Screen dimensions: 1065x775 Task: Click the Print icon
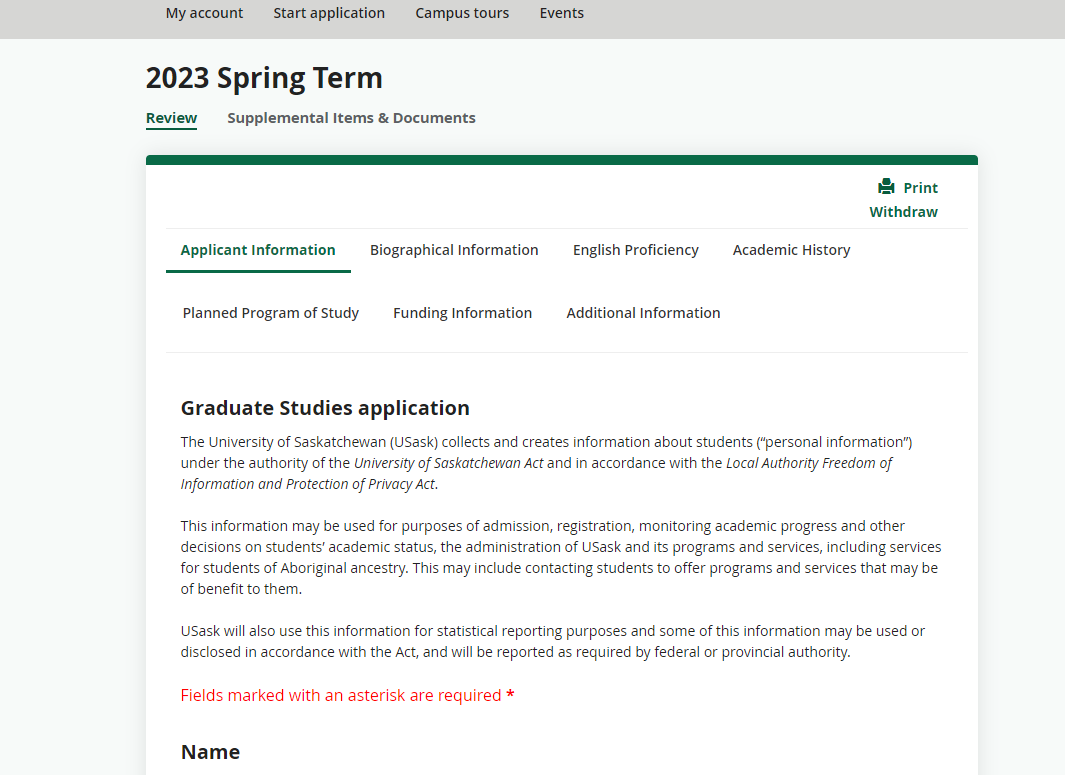886,187
